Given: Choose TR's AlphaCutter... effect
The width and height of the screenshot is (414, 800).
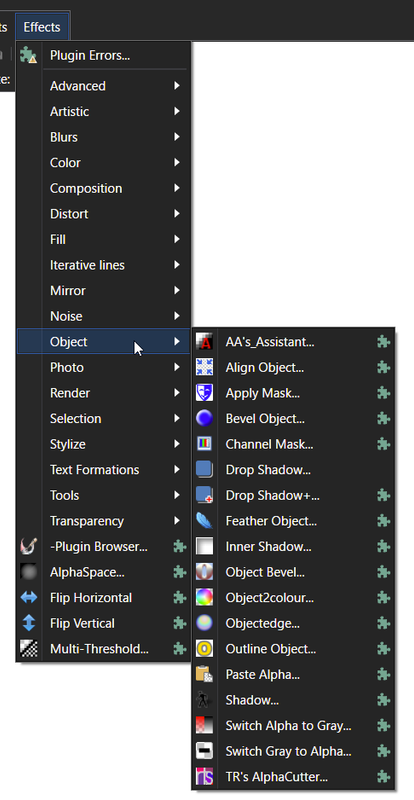Looking at the screenshot, I should (x=293, y=777).
